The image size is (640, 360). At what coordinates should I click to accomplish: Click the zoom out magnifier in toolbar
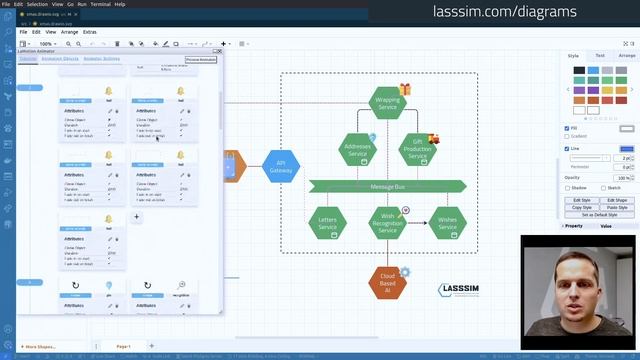(78, 44)
